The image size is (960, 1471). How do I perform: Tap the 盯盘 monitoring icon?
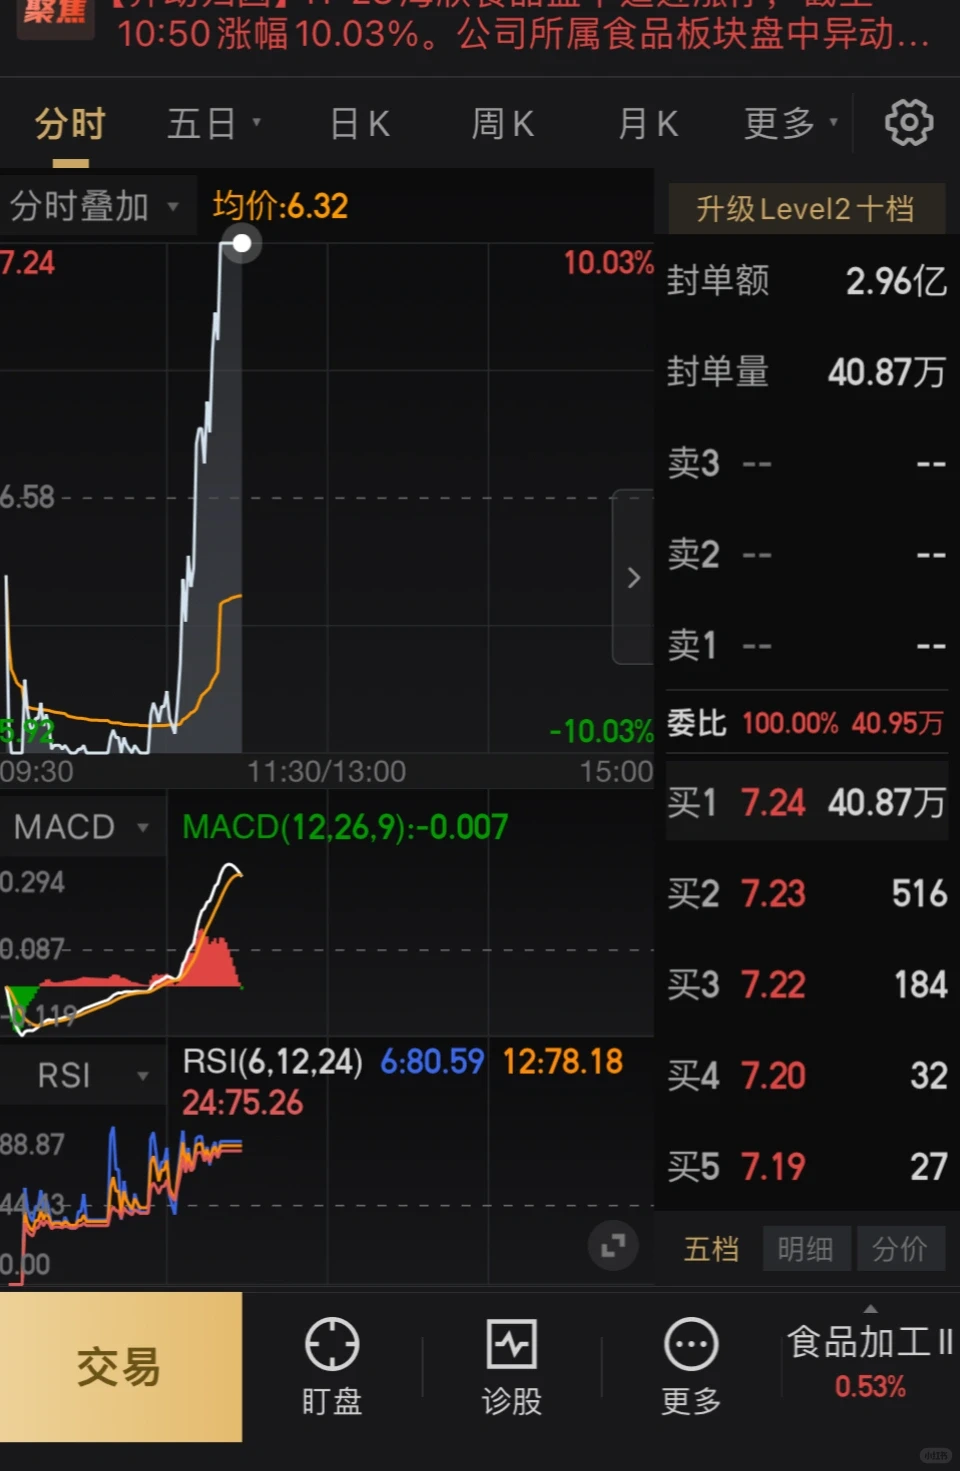pyautogui.click(x=331, y=1365)
